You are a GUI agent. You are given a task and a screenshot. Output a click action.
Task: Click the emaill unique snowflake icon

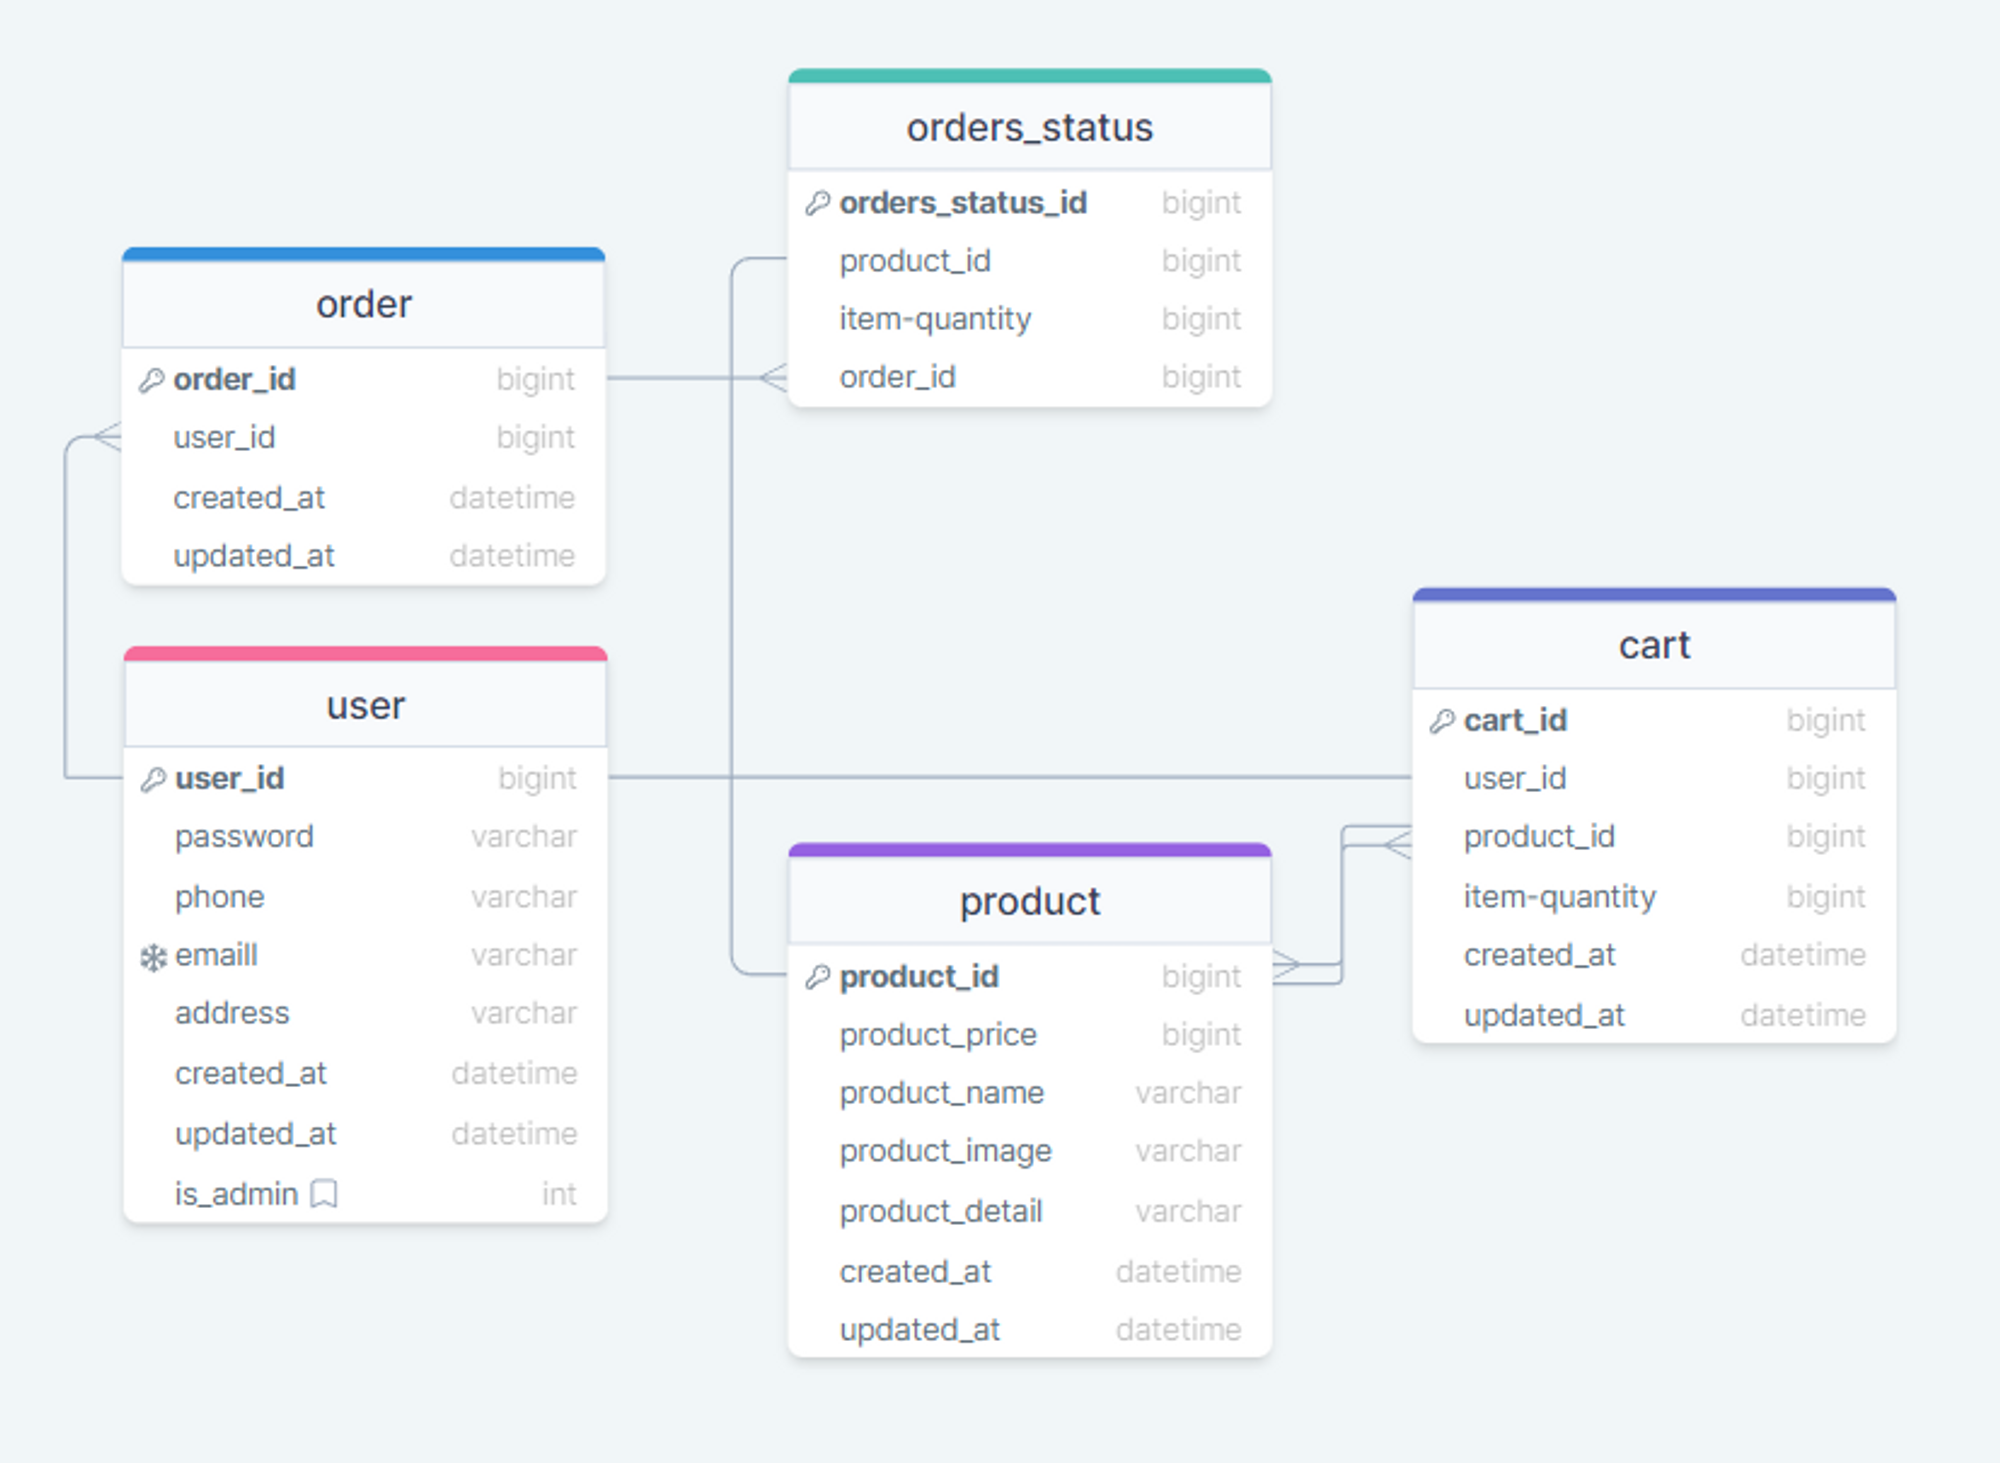tap(153, 957)
